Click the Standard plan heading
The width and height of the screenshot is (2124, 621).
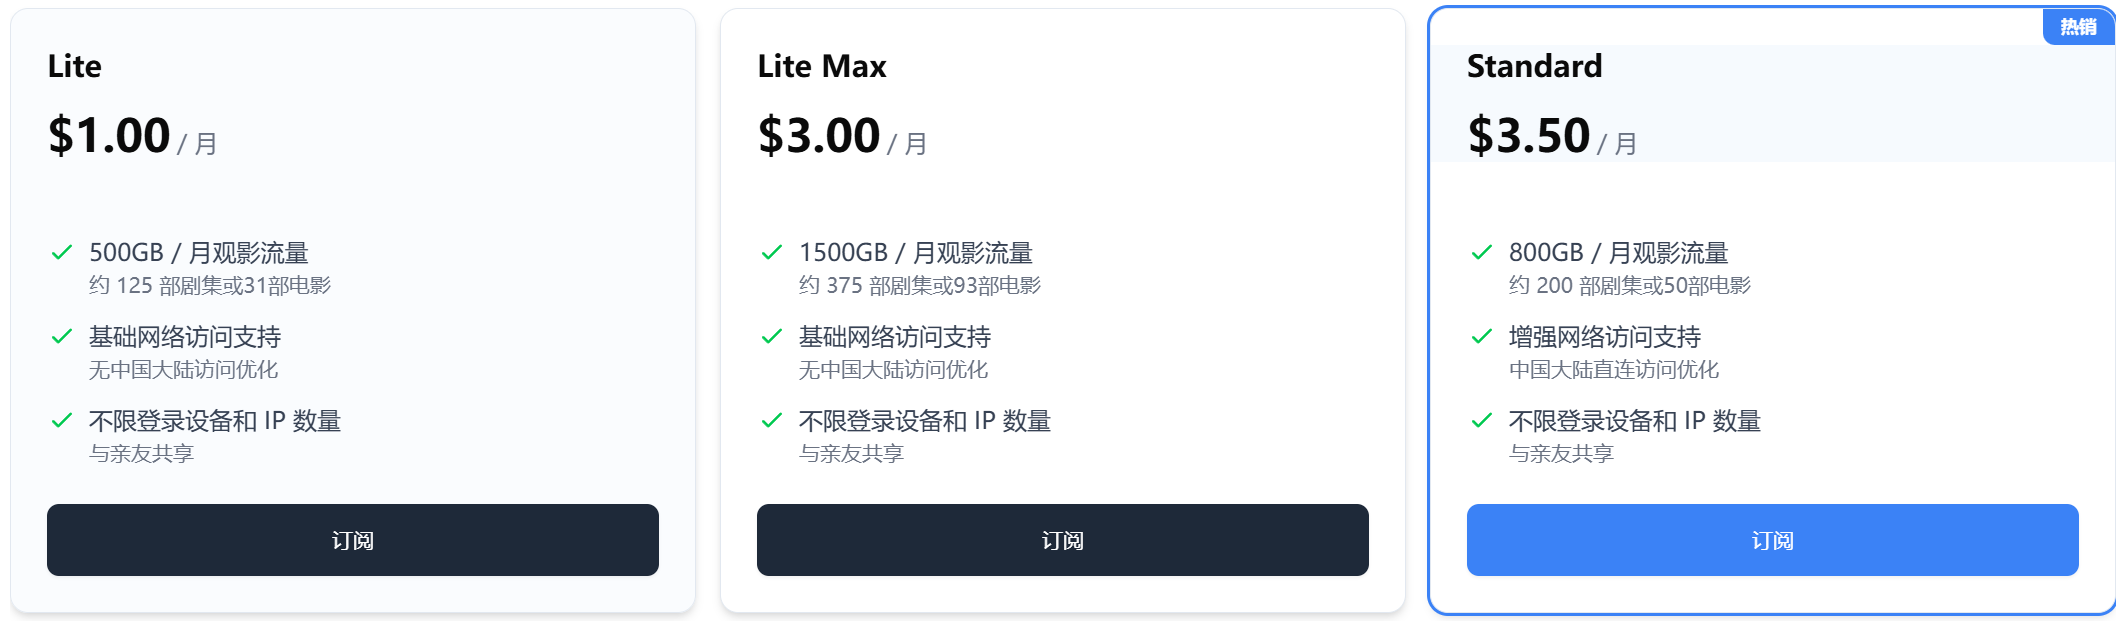click(x=1534, y=66)
